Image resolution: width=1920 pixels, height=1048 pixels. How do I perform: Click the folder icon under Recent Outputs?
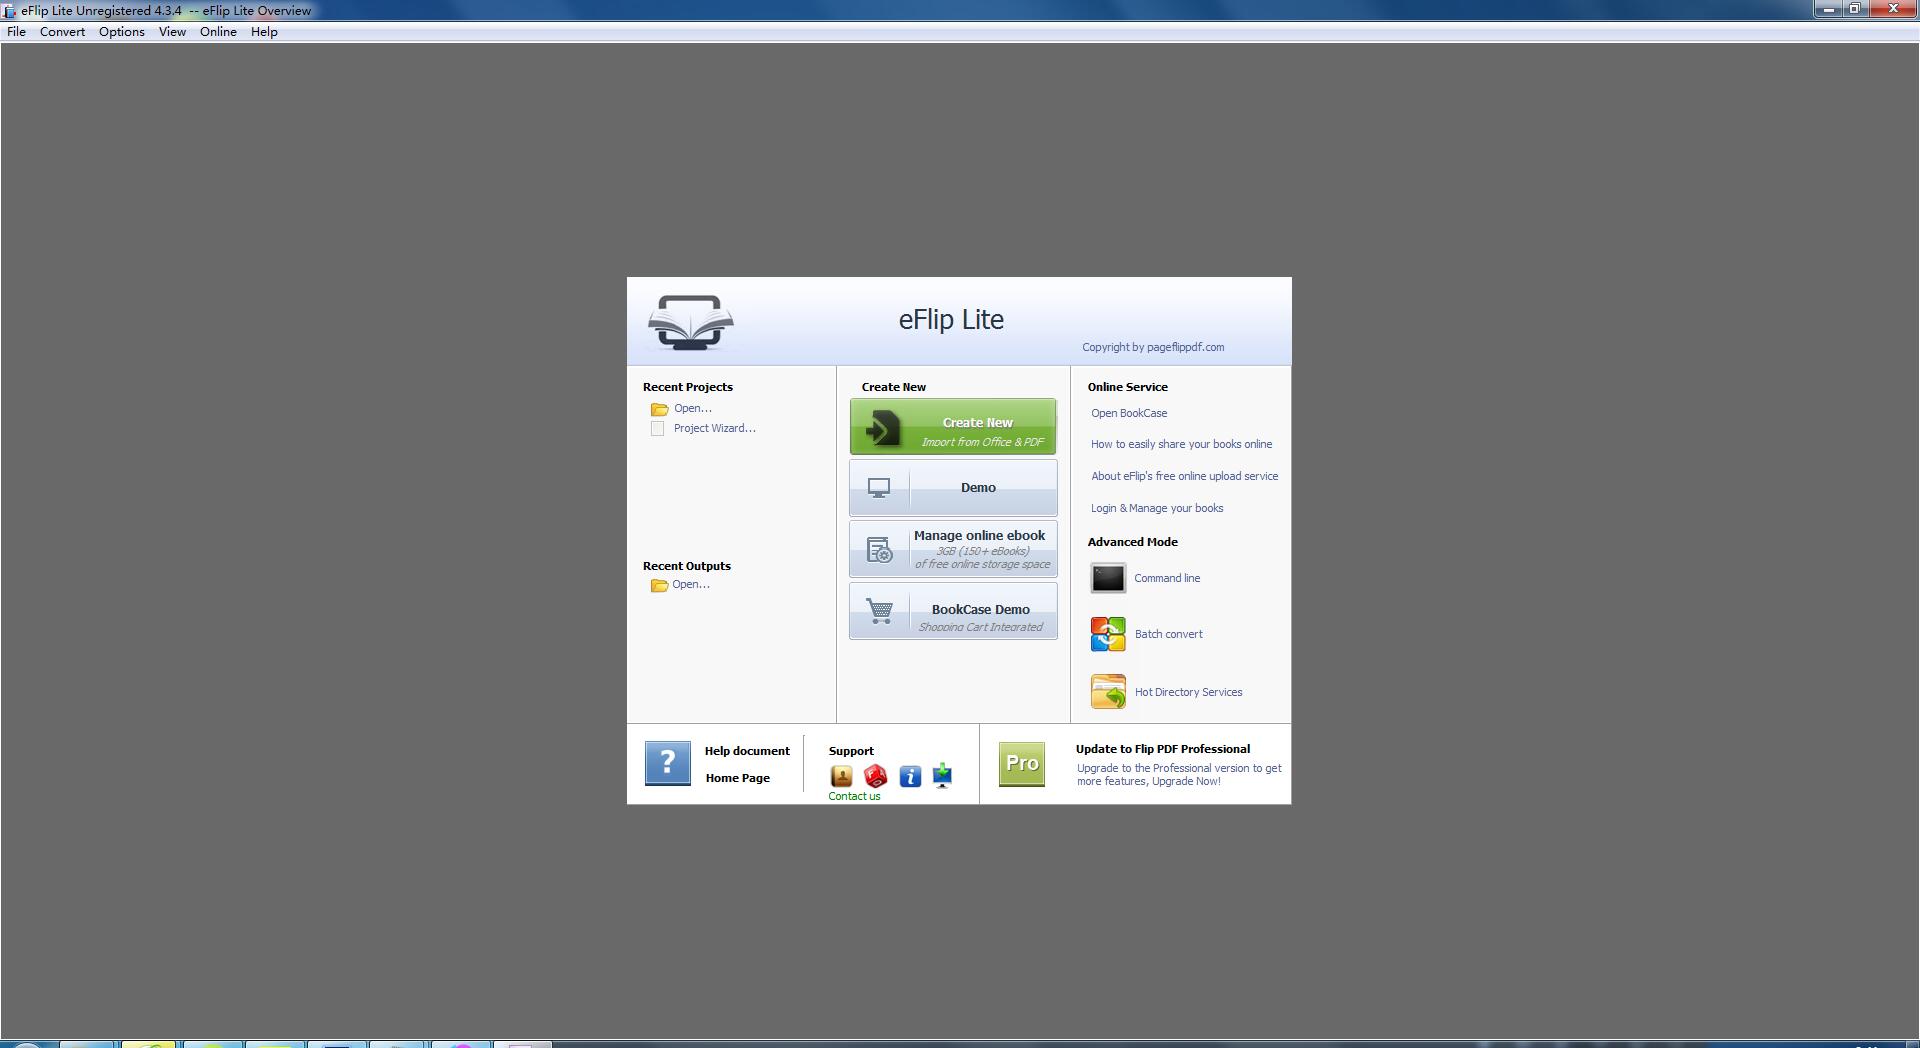659,585
